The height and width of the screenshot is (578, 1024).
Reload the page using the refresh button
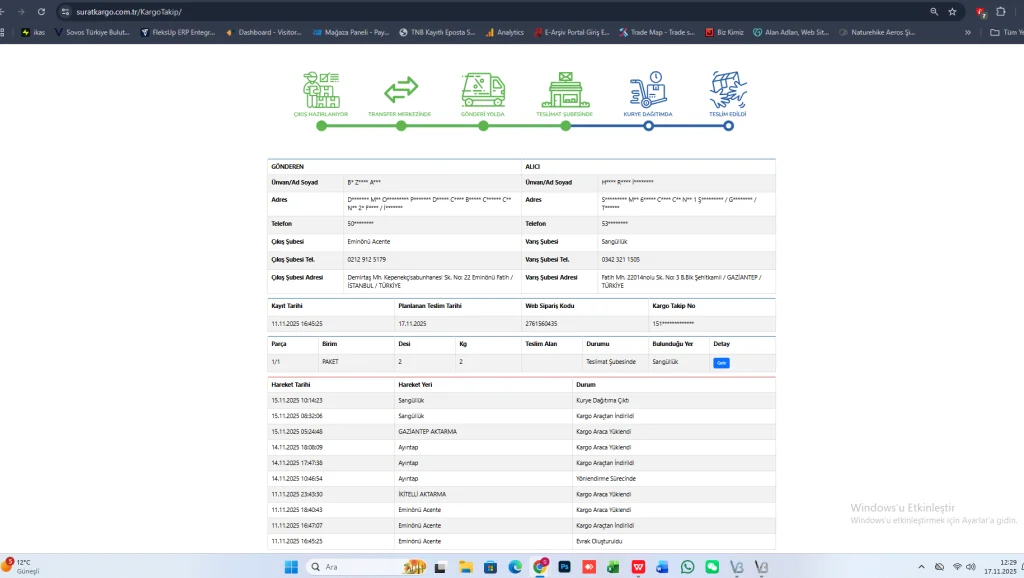coord(41,11)
